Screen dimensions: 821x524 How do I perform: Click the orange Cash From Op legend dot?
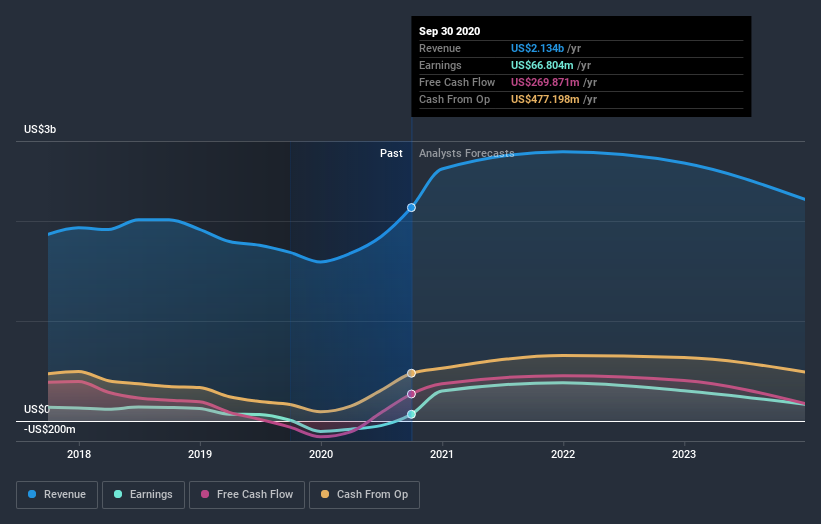tap(325, 494)
